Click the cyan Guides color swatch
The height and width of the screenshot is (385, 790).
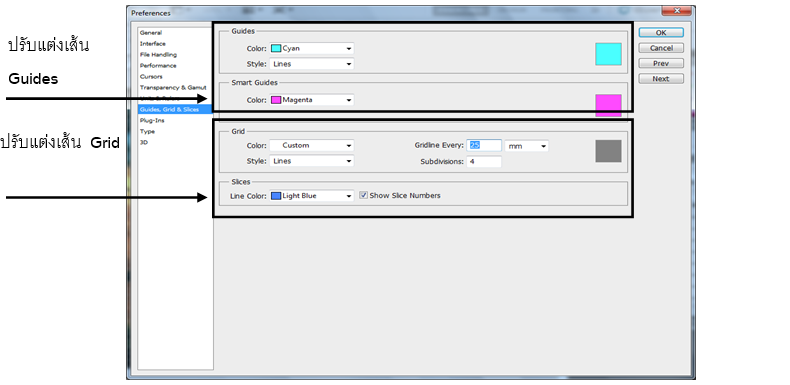[608, 54]
